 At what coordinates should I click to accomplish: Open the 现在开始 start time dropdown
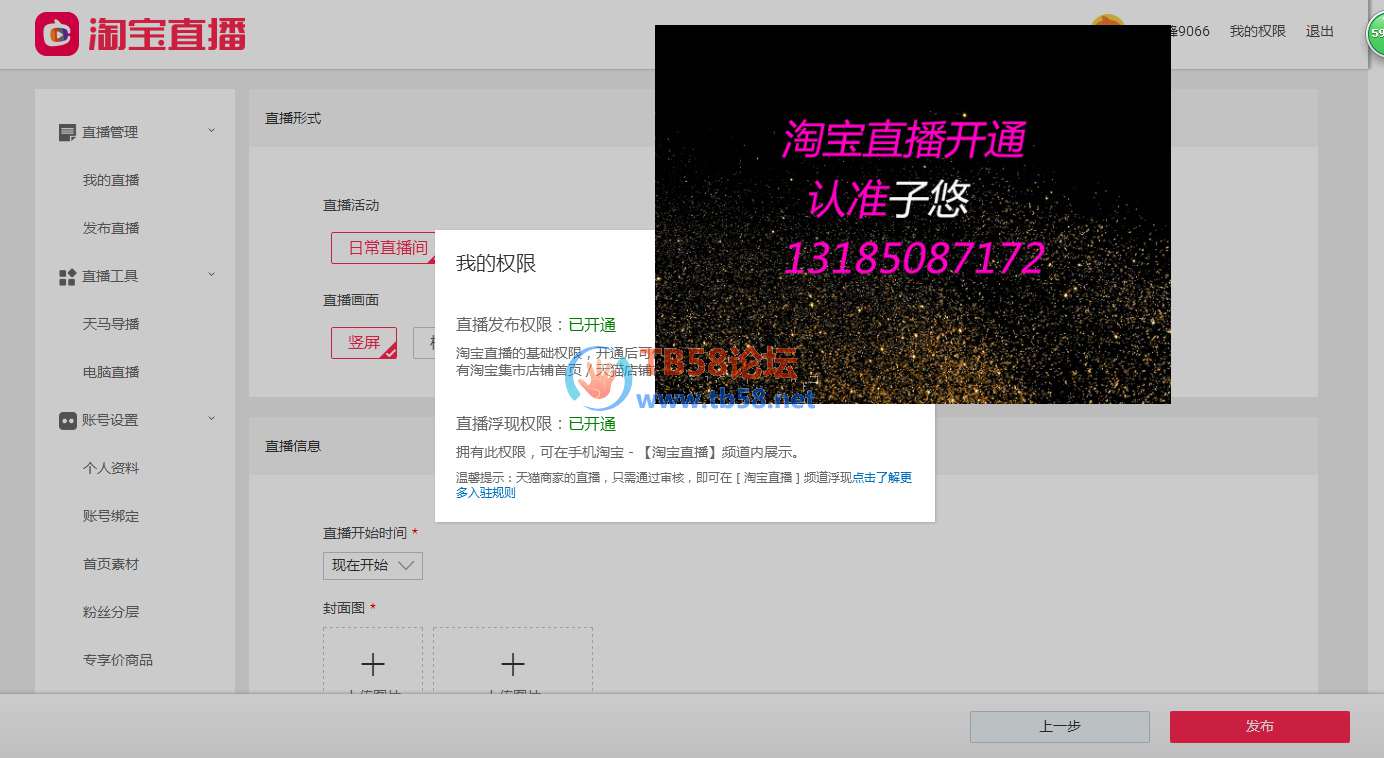tap(373, 566)
